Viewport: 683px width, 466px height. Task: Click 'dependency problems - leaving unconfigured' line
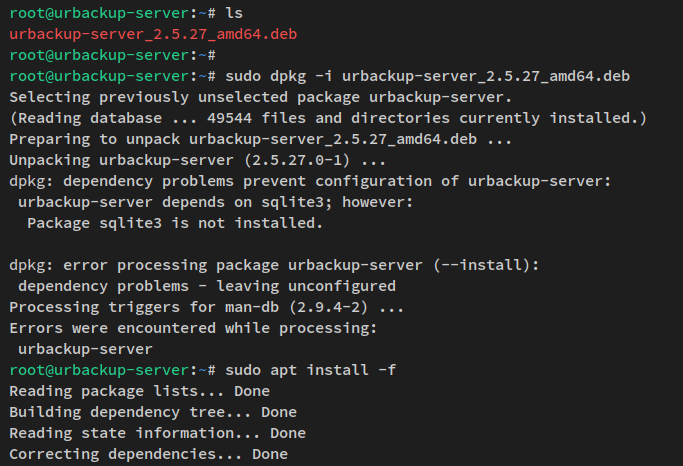[207, 286]
